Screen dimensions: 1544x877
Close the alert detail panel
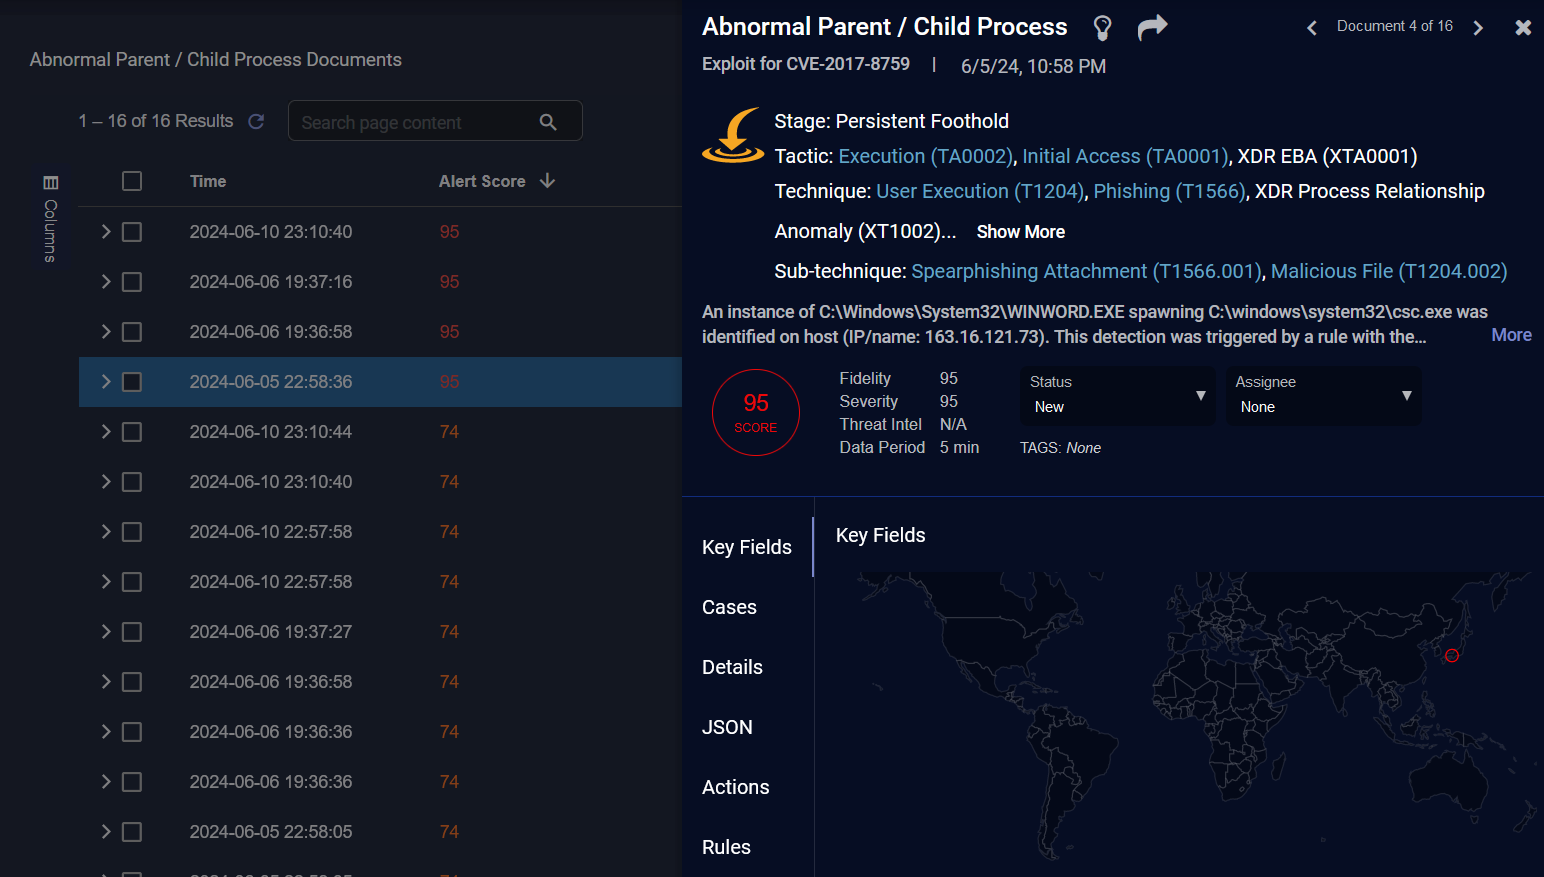pos(1523,28)
